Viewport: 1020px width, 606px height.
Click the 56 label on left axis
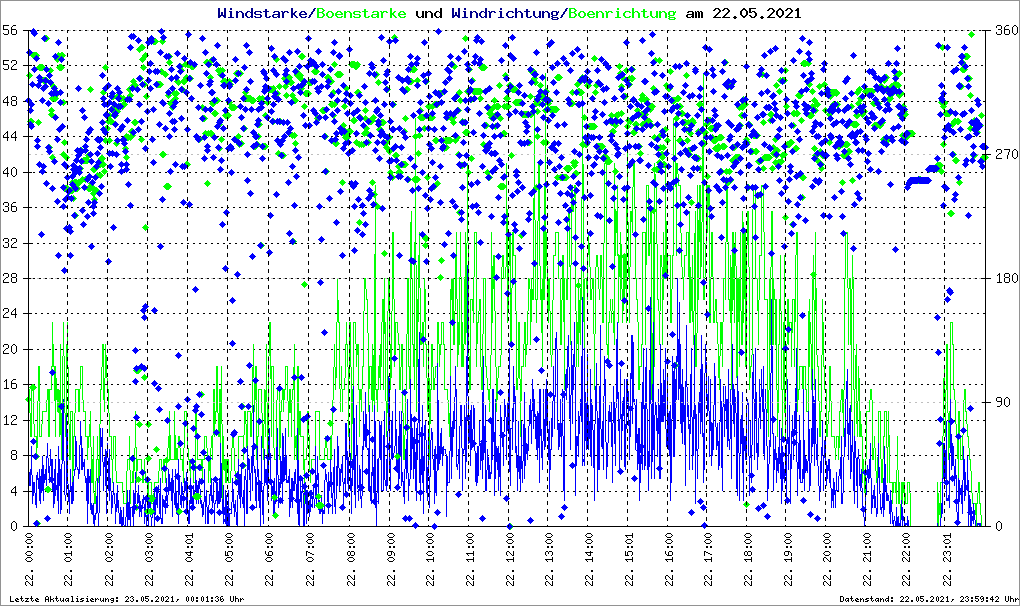11,30
